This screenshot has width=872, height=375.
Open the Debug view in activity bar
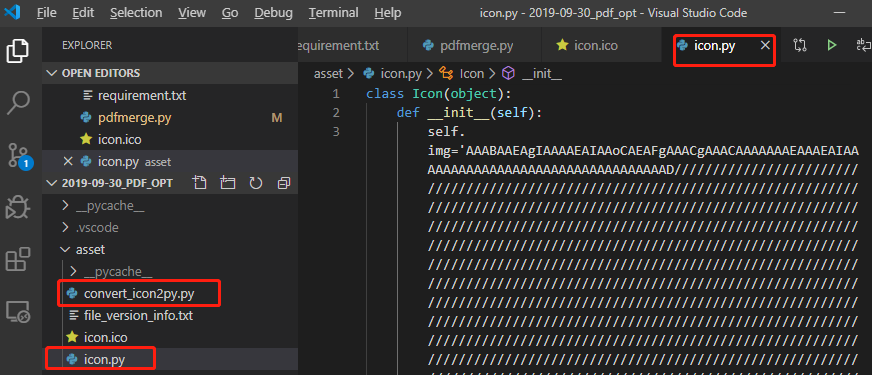(x=18, y=207)
